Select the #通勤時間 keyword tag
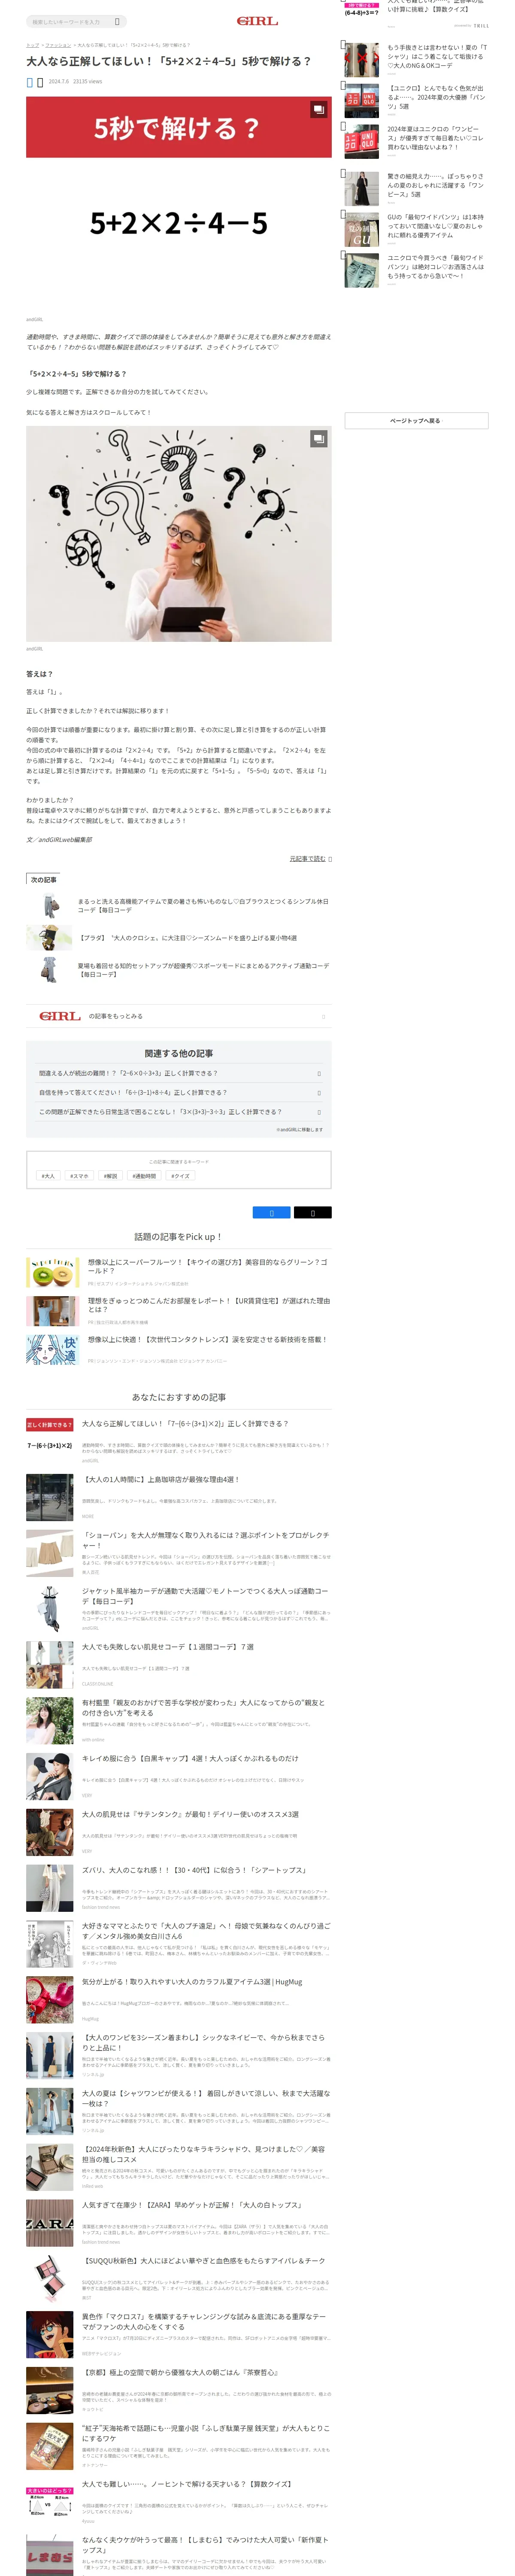Image resolution: width=515 pixels, height=2576 pixels. tap(144, 1176)
